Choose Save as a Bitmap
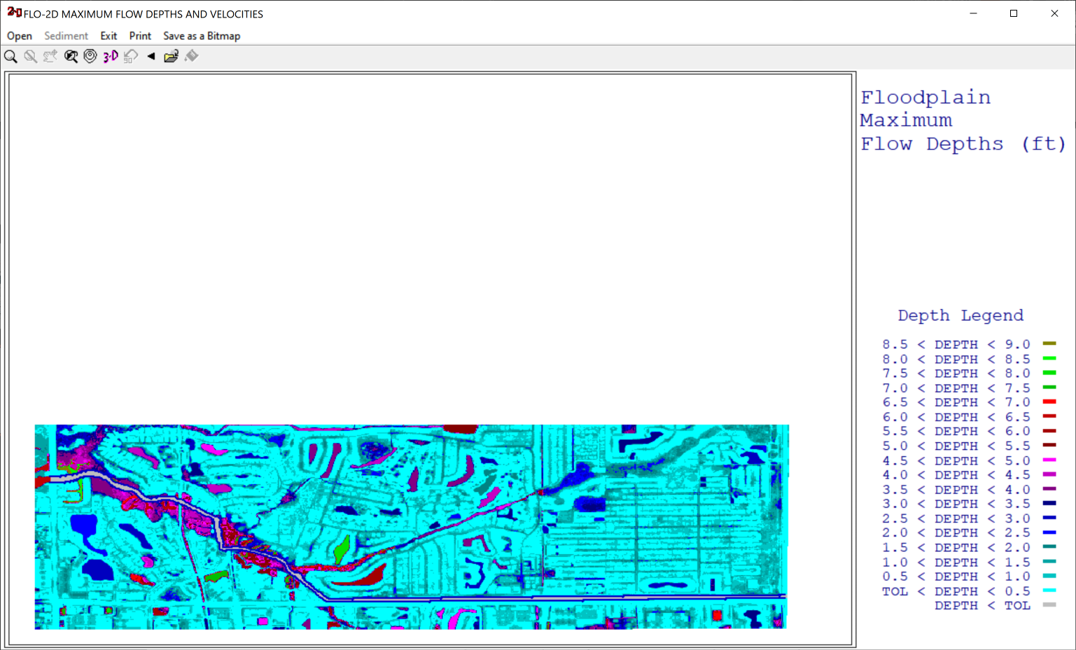Image resolution: width=1076 pixels, height=650 pixels. click(x=202, y=36)
